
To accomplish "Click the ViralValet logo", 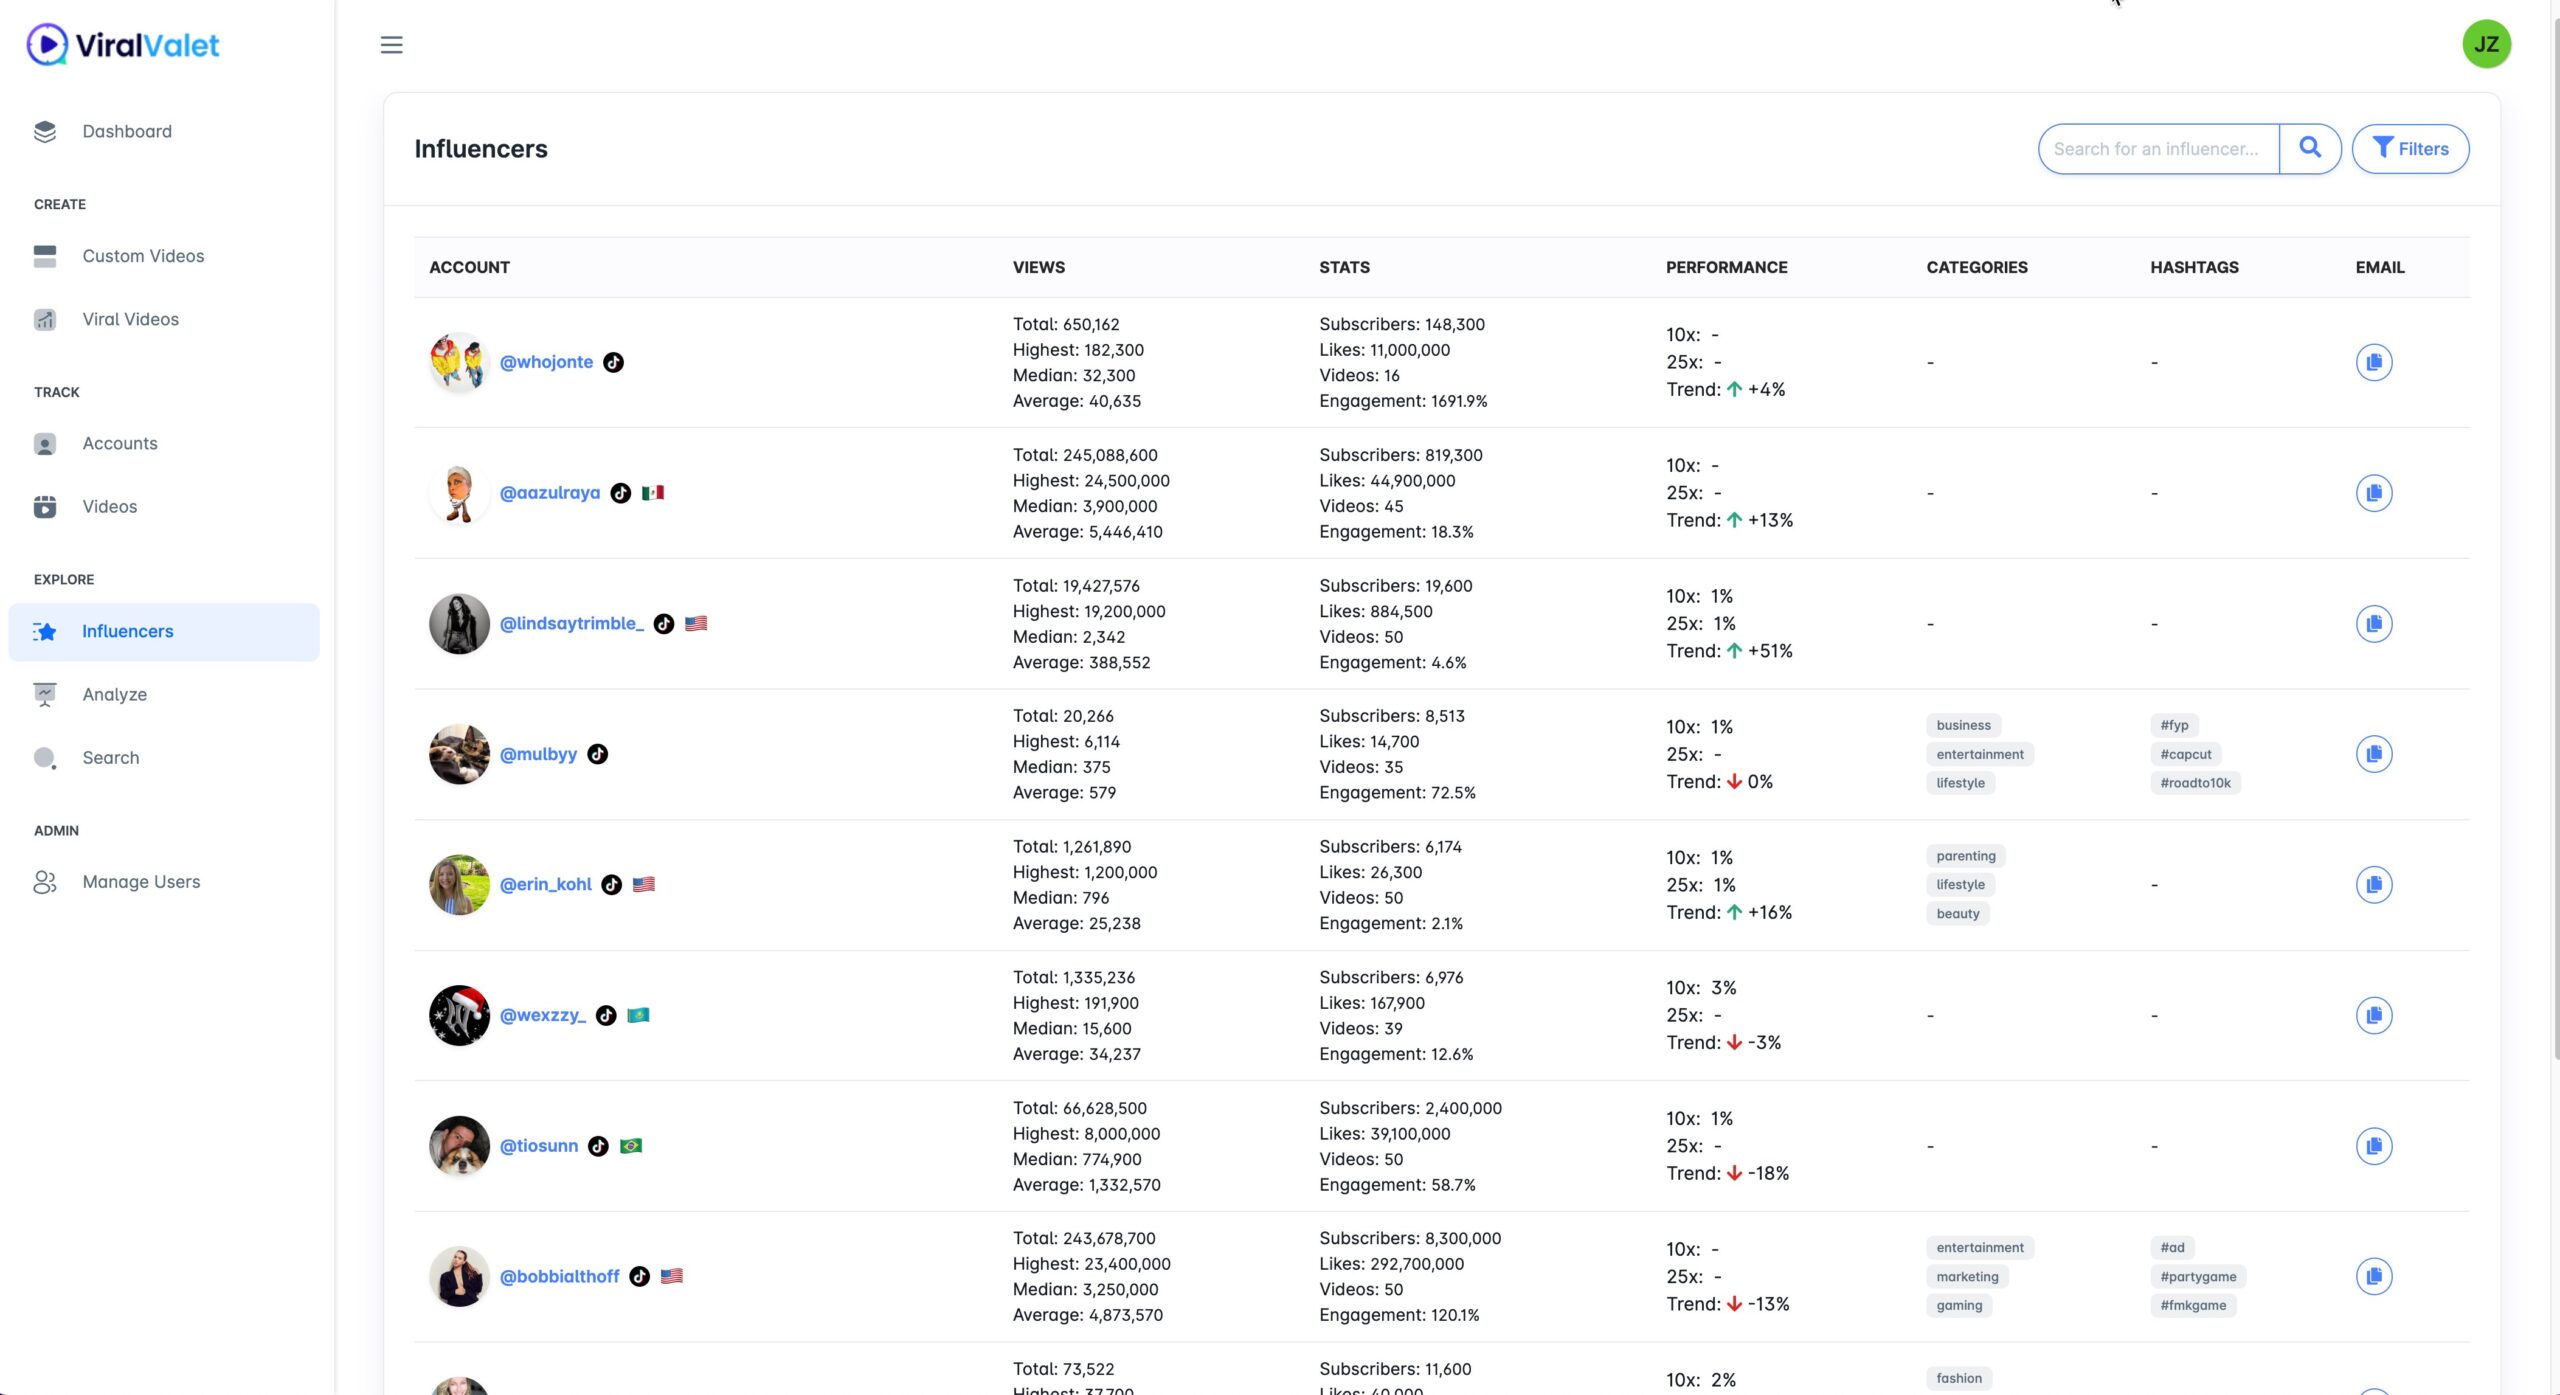I will (x=122, y=45).
